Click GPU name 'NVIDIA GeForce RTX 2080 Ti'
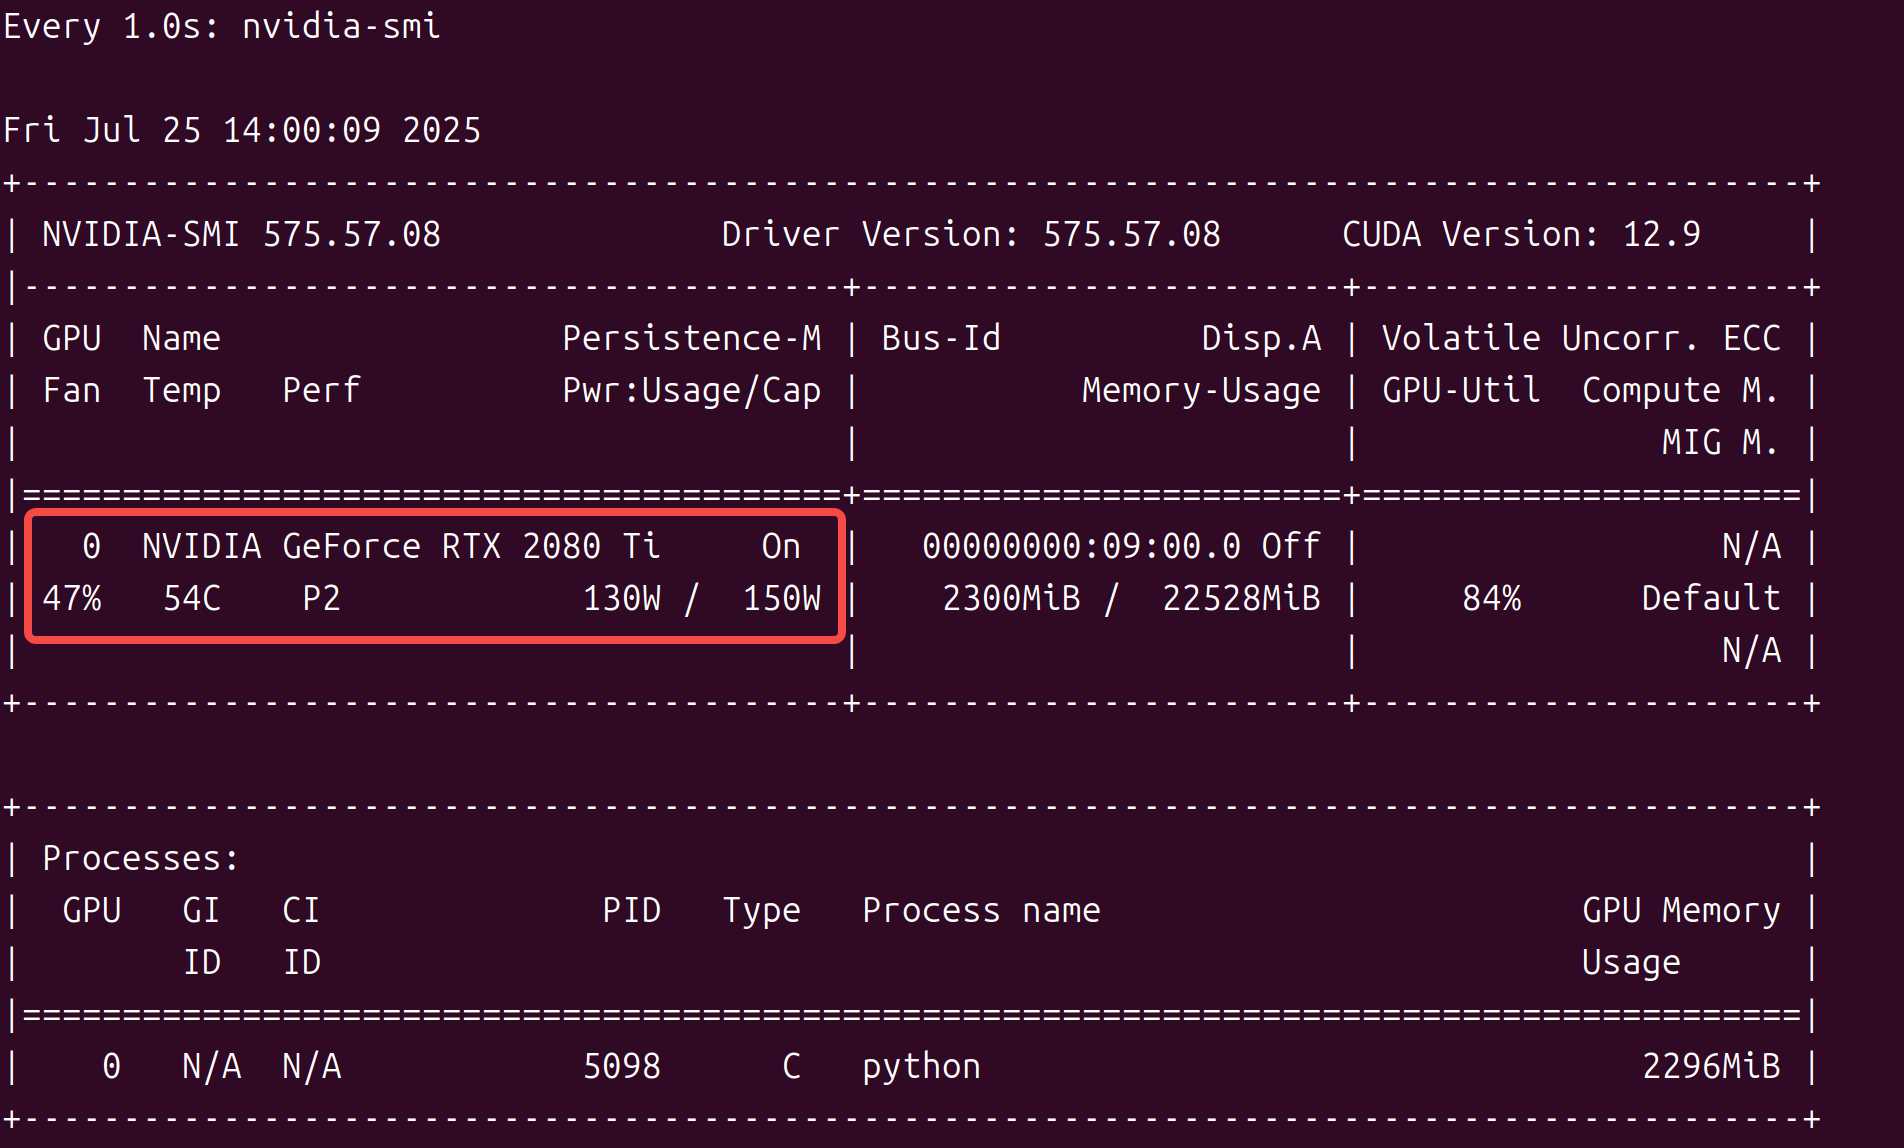 click(401, 546)
